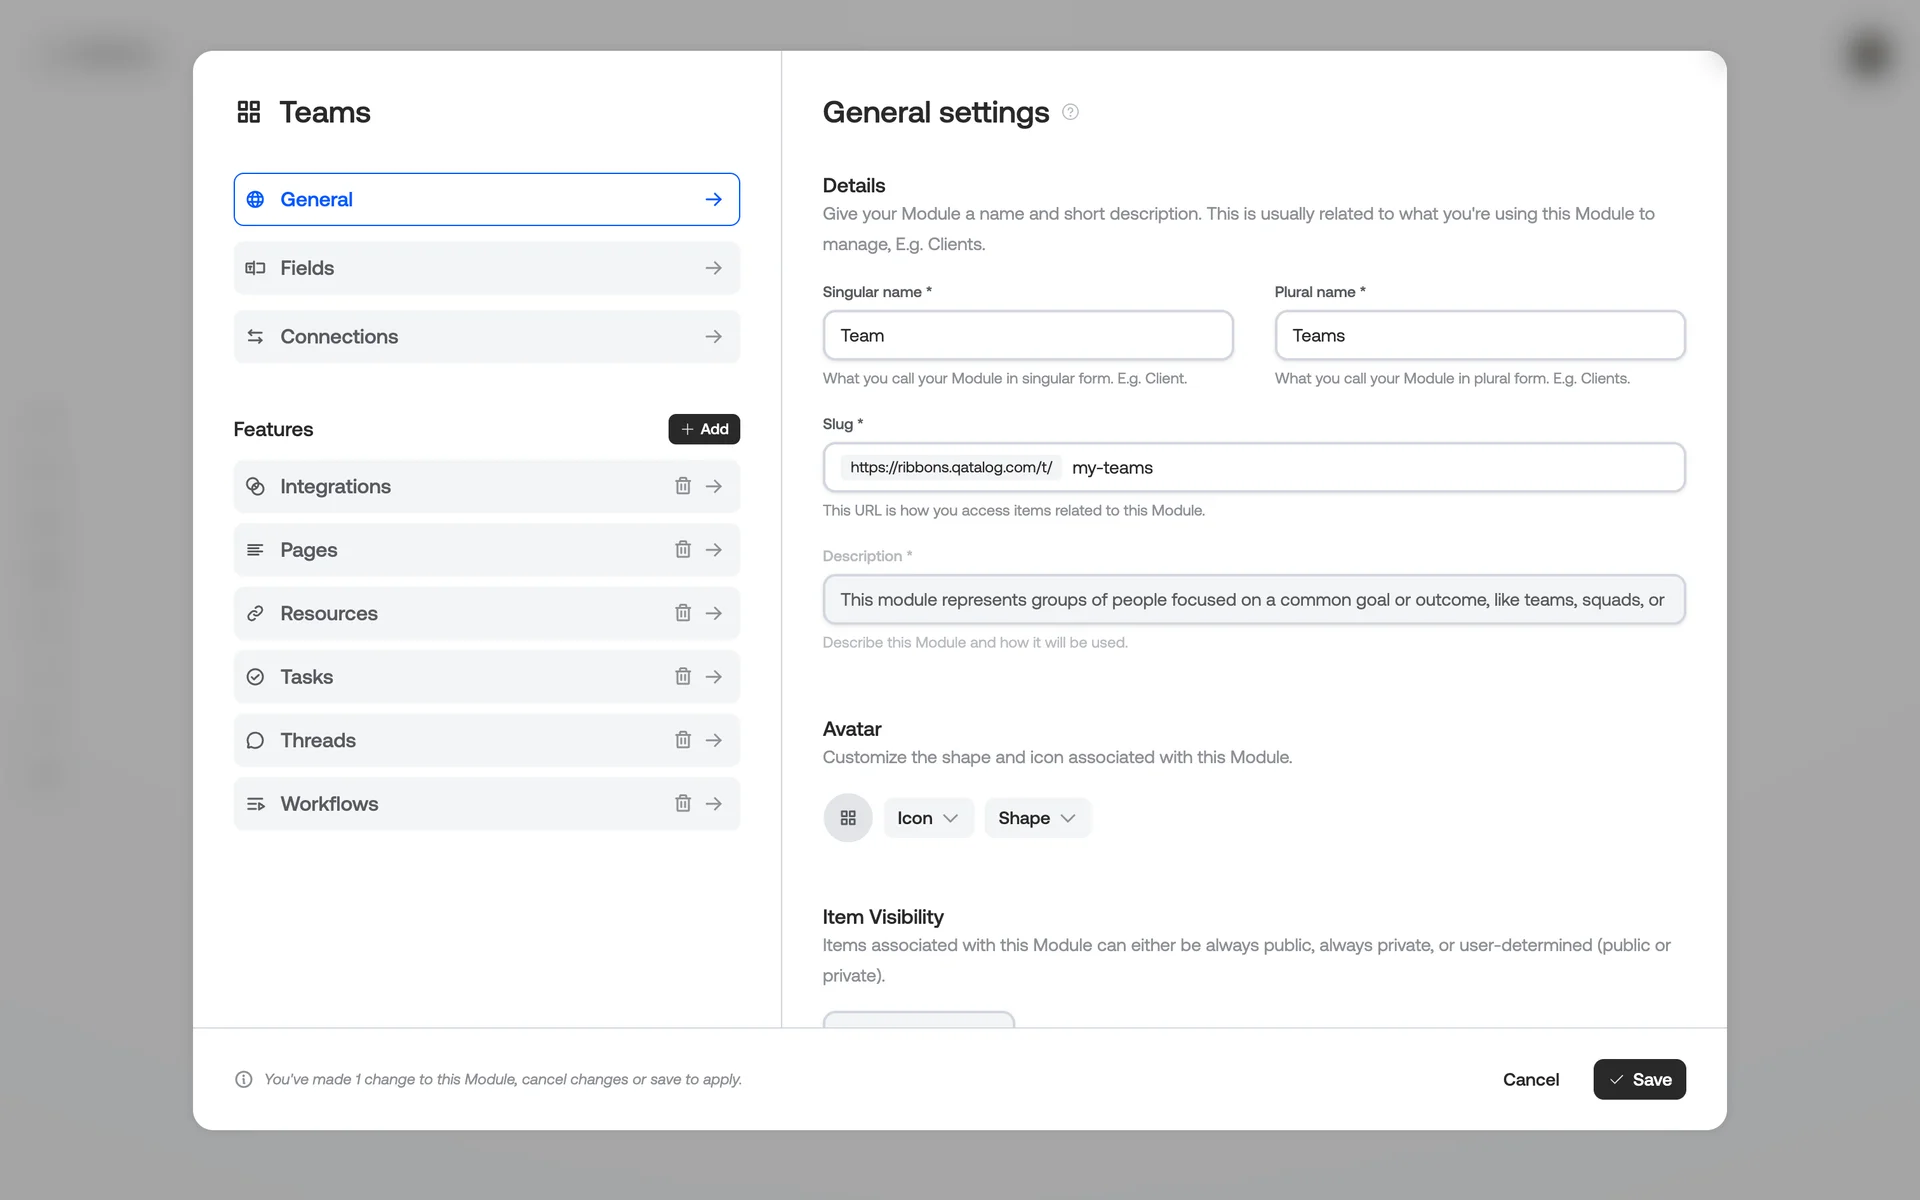Select the General settings tab
The height and width of the screenshot is (1200, 1920).
(x=486, y=200)
